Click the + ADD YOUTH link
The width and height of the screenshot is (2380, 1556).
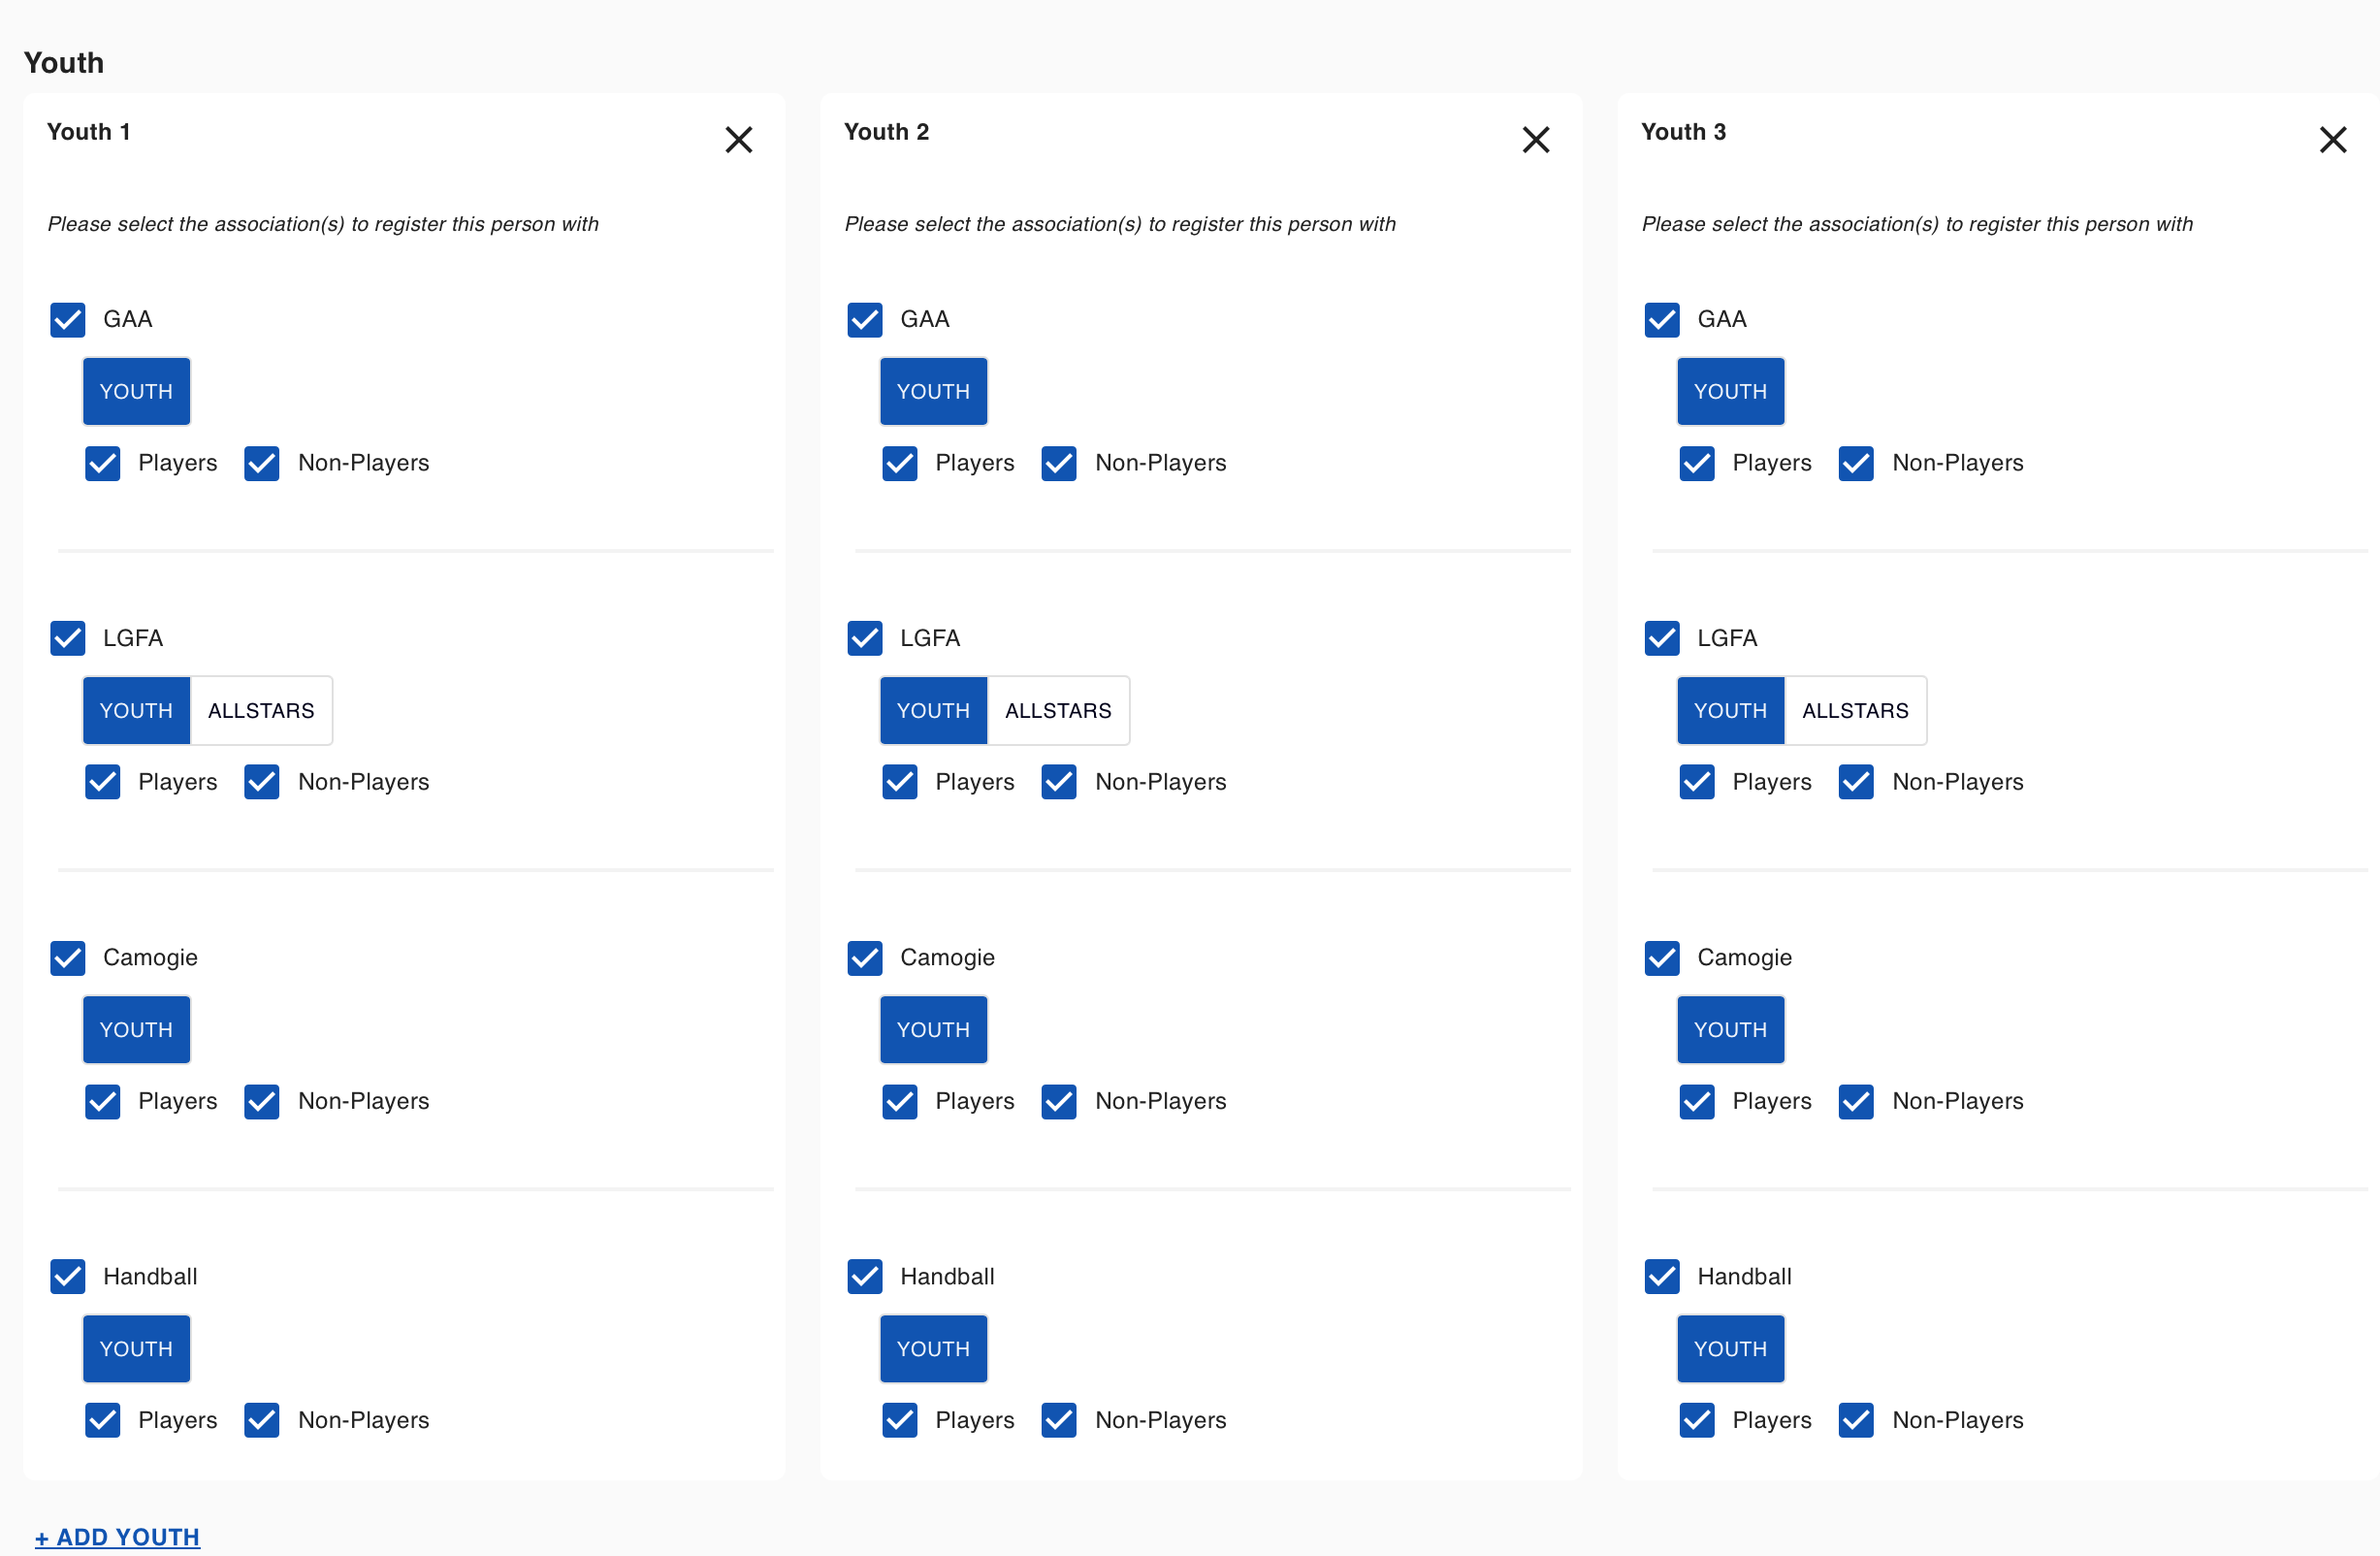click(118, 1537)
